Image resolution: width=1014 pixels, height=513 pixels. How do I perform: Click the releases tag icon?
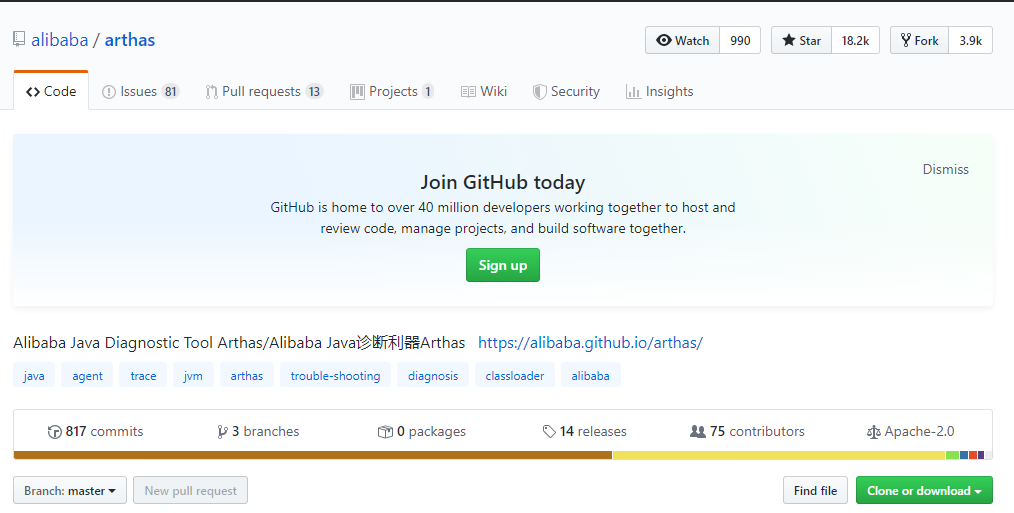point(549,431)
